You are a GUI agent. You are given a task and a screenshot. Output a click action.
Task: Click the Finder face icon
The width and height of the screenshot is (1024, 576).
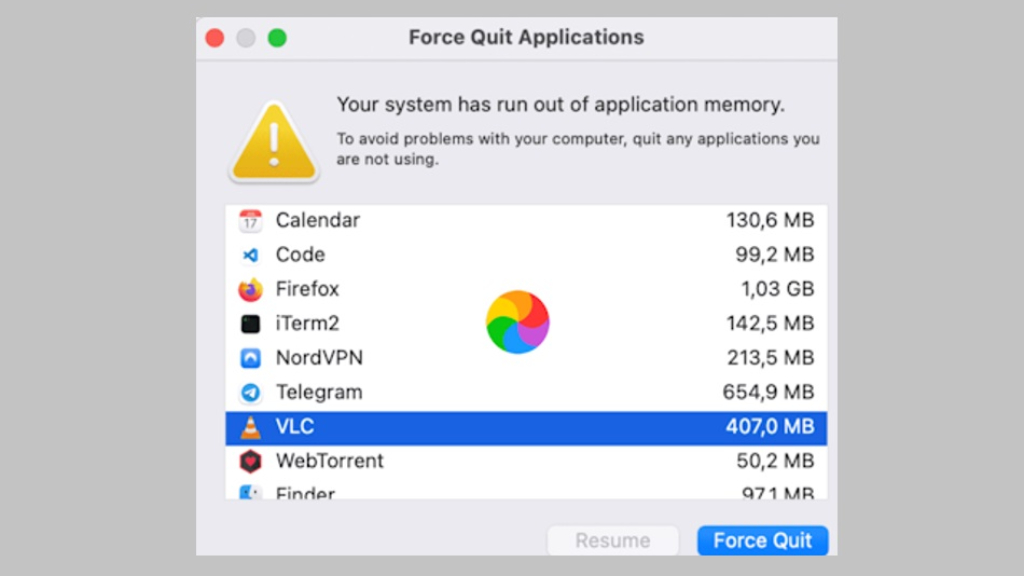tap(249, 492)
